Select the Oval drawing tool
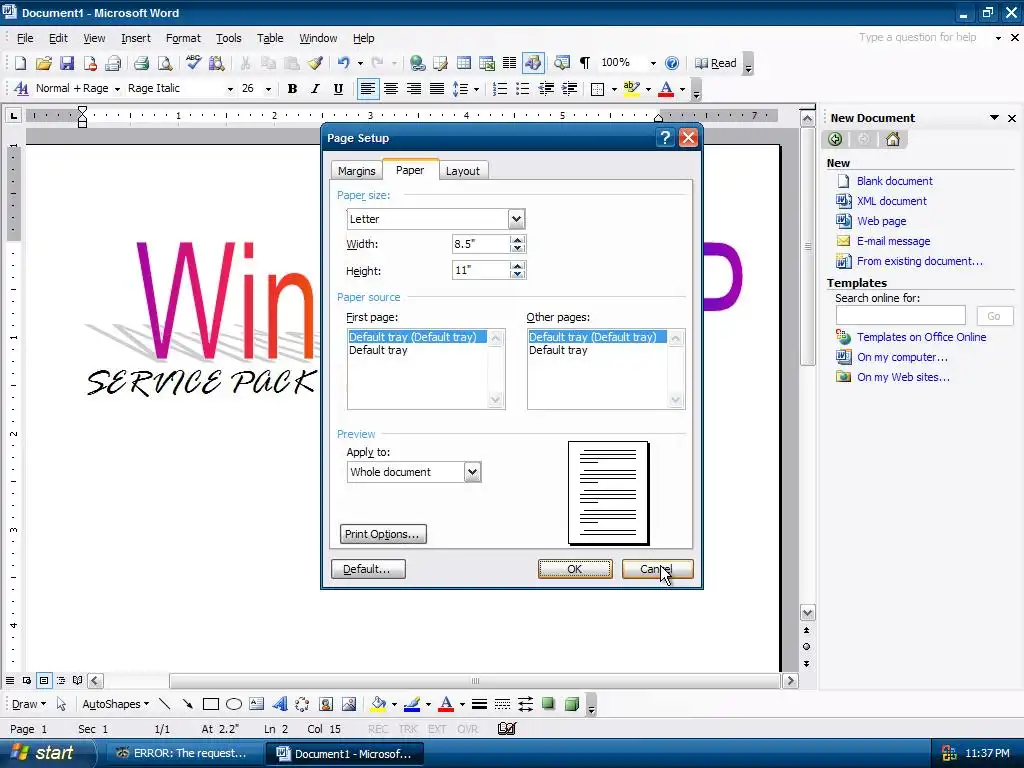 point(234,704)
